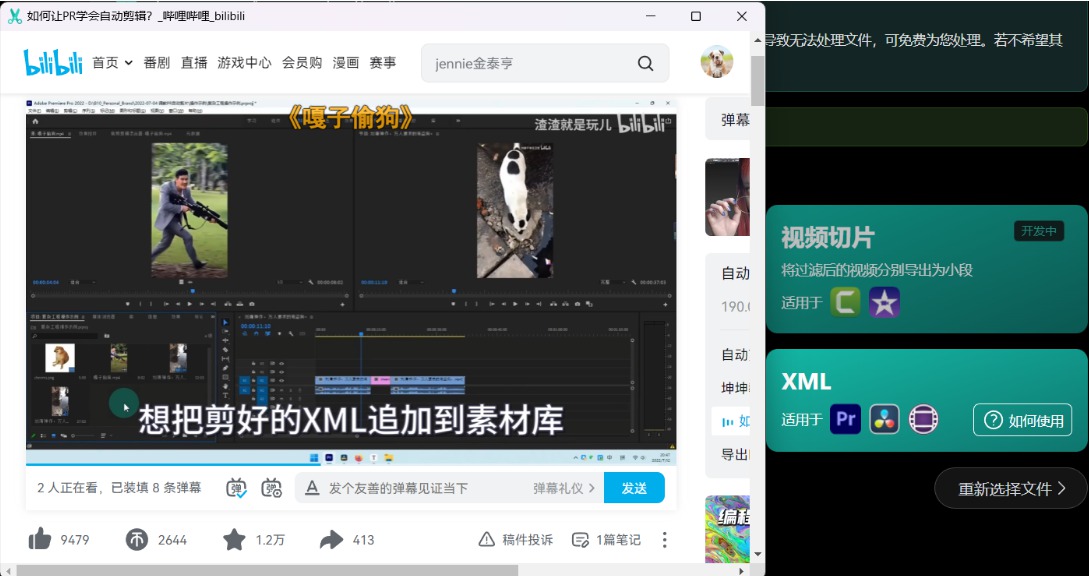Screen dimensions: 1089x576
Task: Click the green Camtasia icon
Action: click(845, 302)
